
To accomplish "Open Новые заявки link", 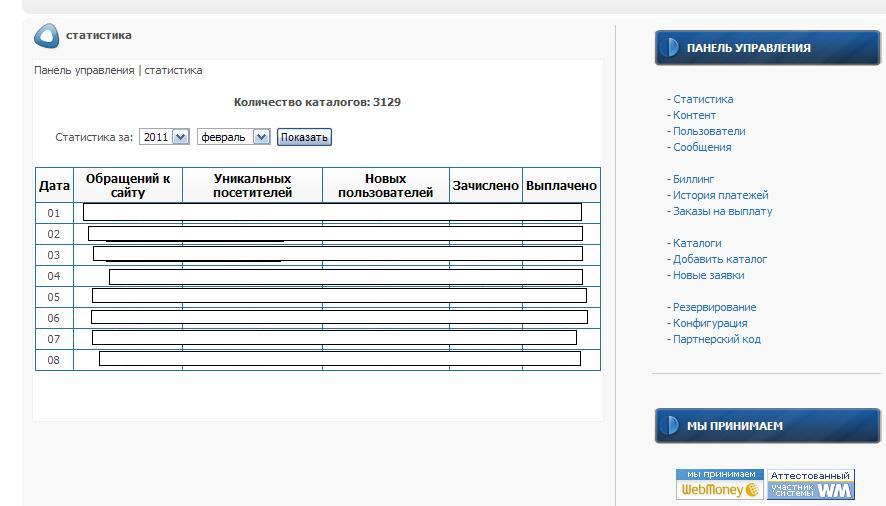I will click(709, 275).
